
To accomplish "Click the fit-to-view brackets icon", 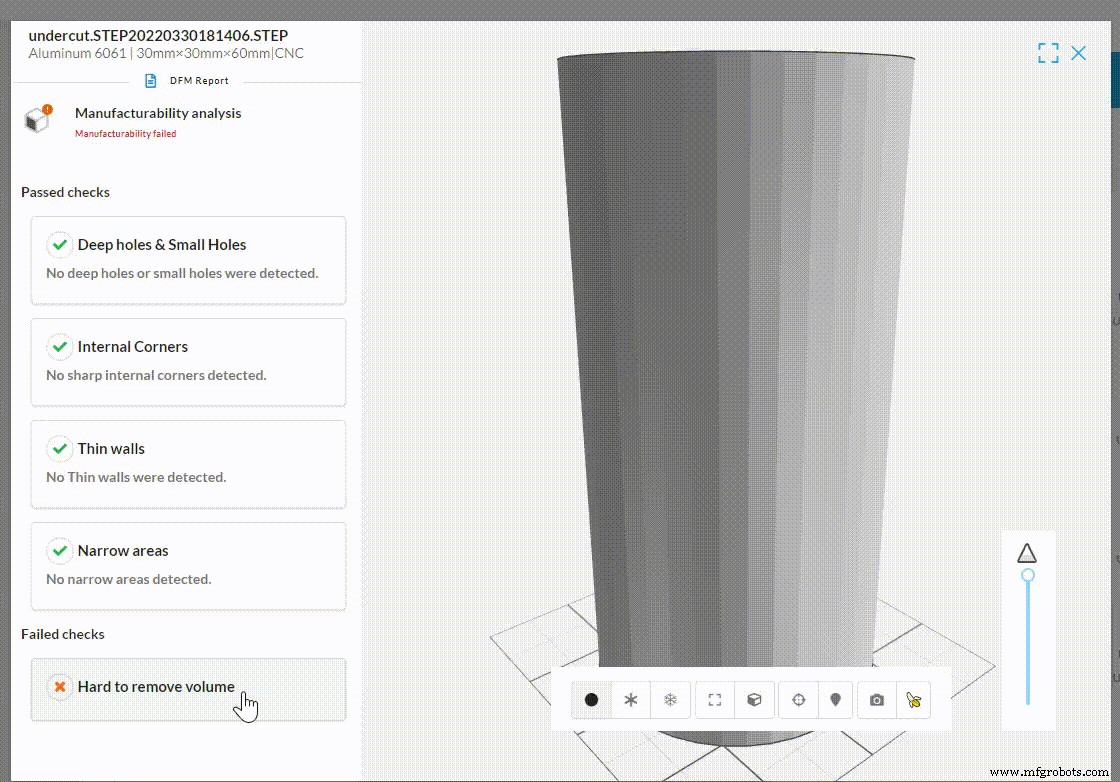I will (x=714, y=700).
